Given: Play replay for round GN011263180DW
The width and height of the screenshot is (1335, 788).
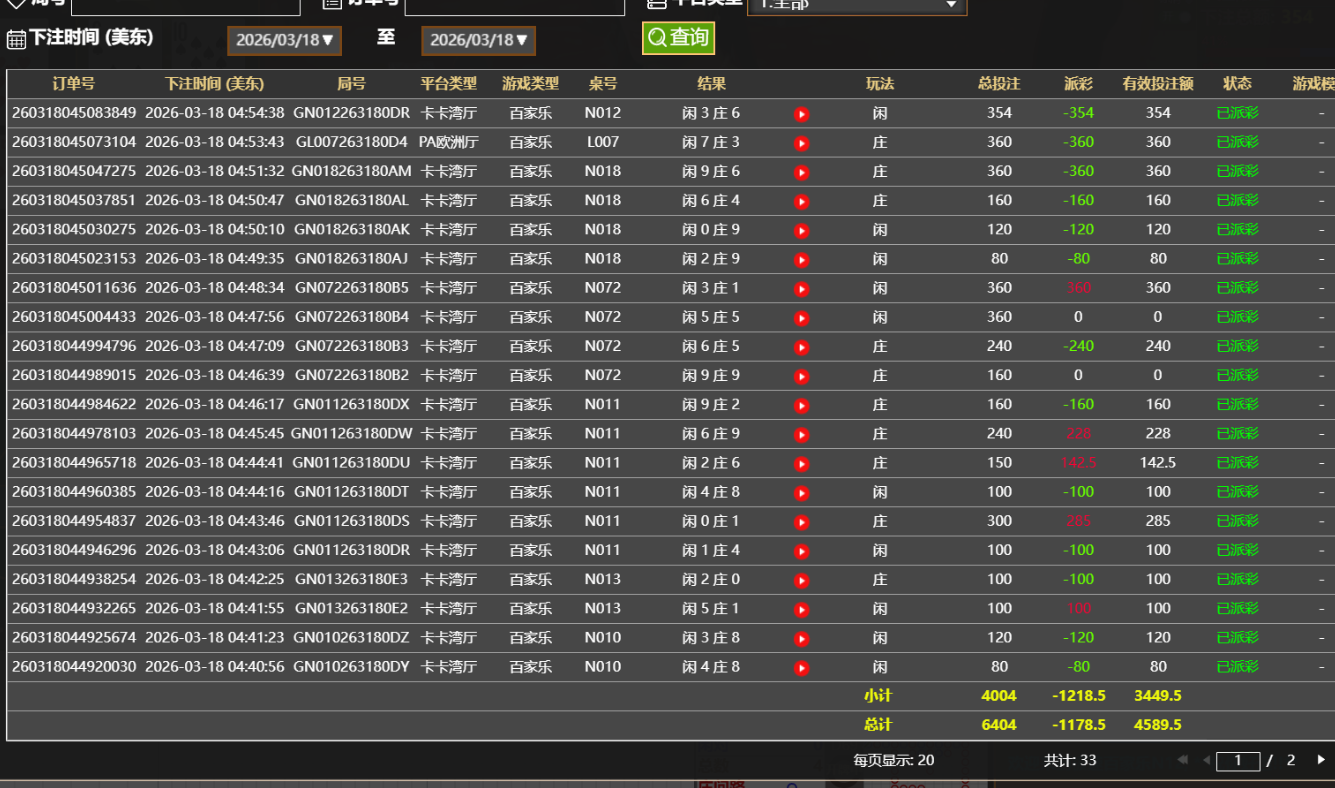Looking at the screenshot, I should click(801, 435).
